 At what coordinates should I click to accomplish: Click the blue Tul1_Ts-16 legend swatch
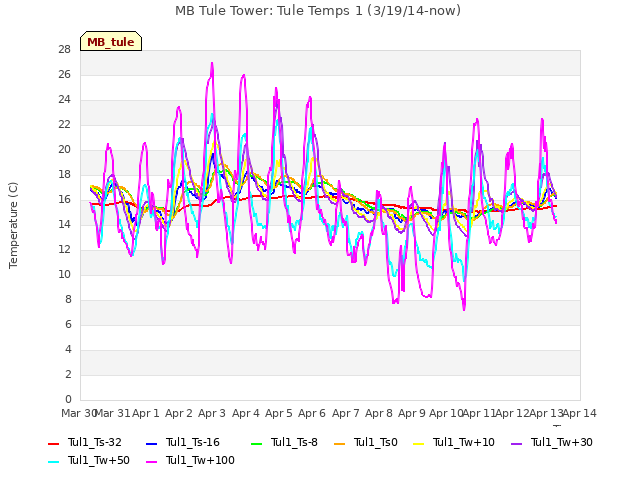(151, 443)
